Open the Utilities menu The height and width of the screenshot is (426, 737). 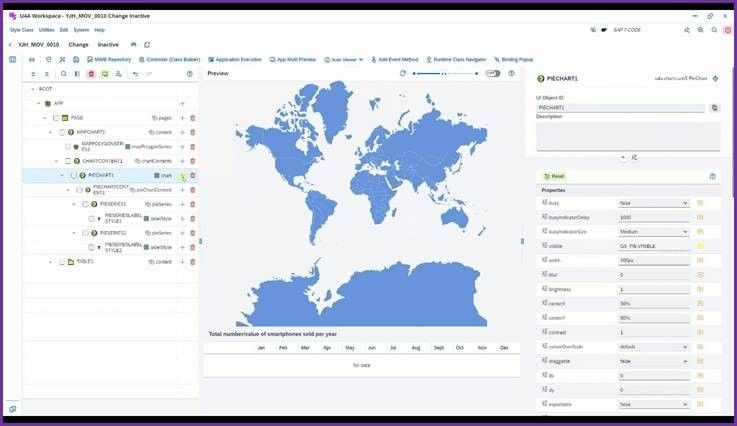[x=47, y=30]
